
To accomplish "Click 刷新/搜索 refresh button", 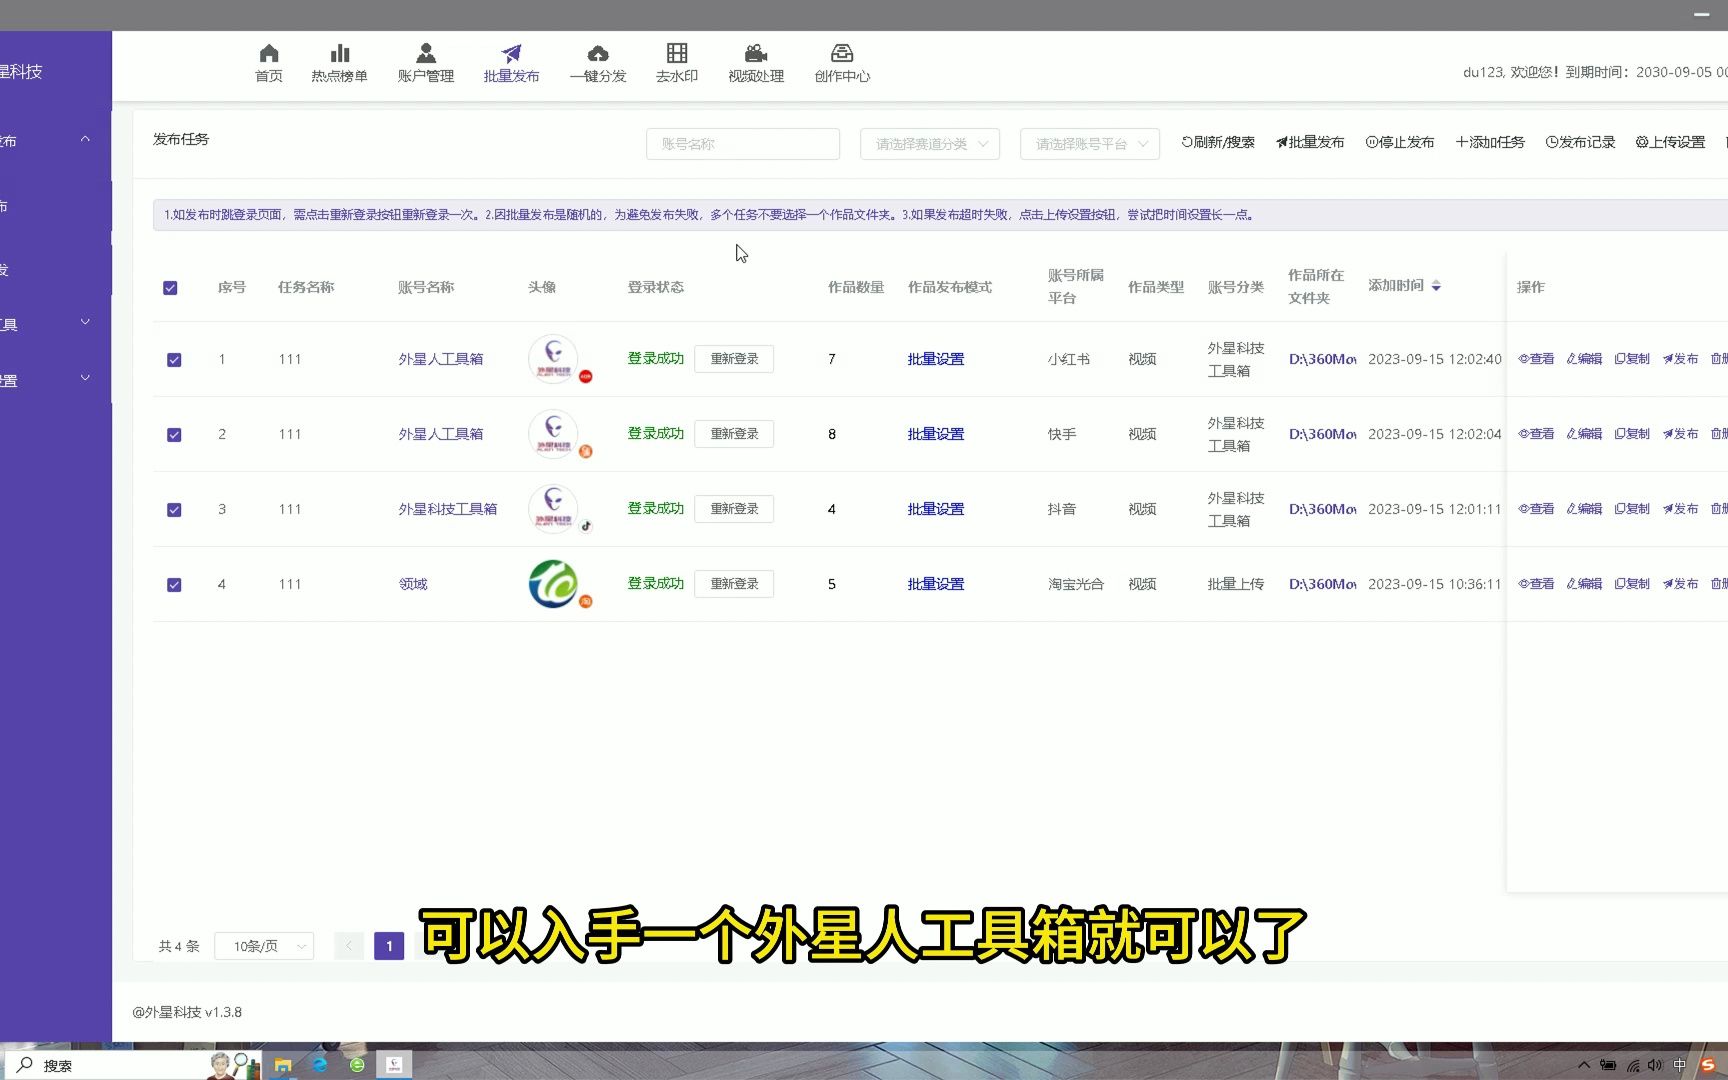I will pos(1218,142).
